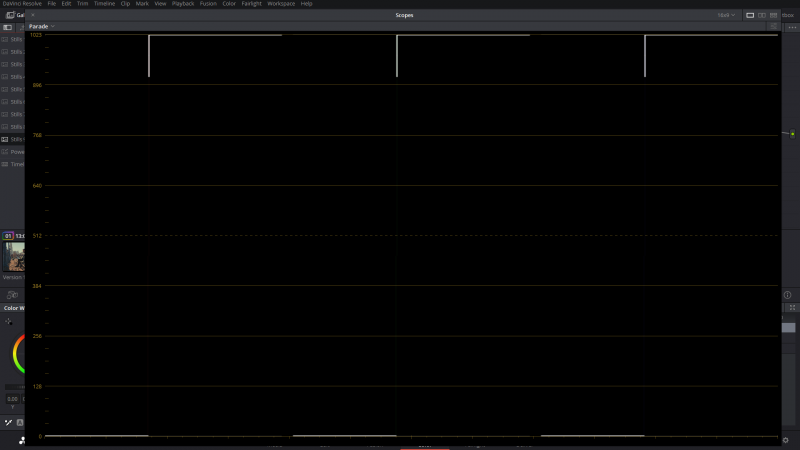Open the Parade scope type dropdown

[x=40, y=26]
